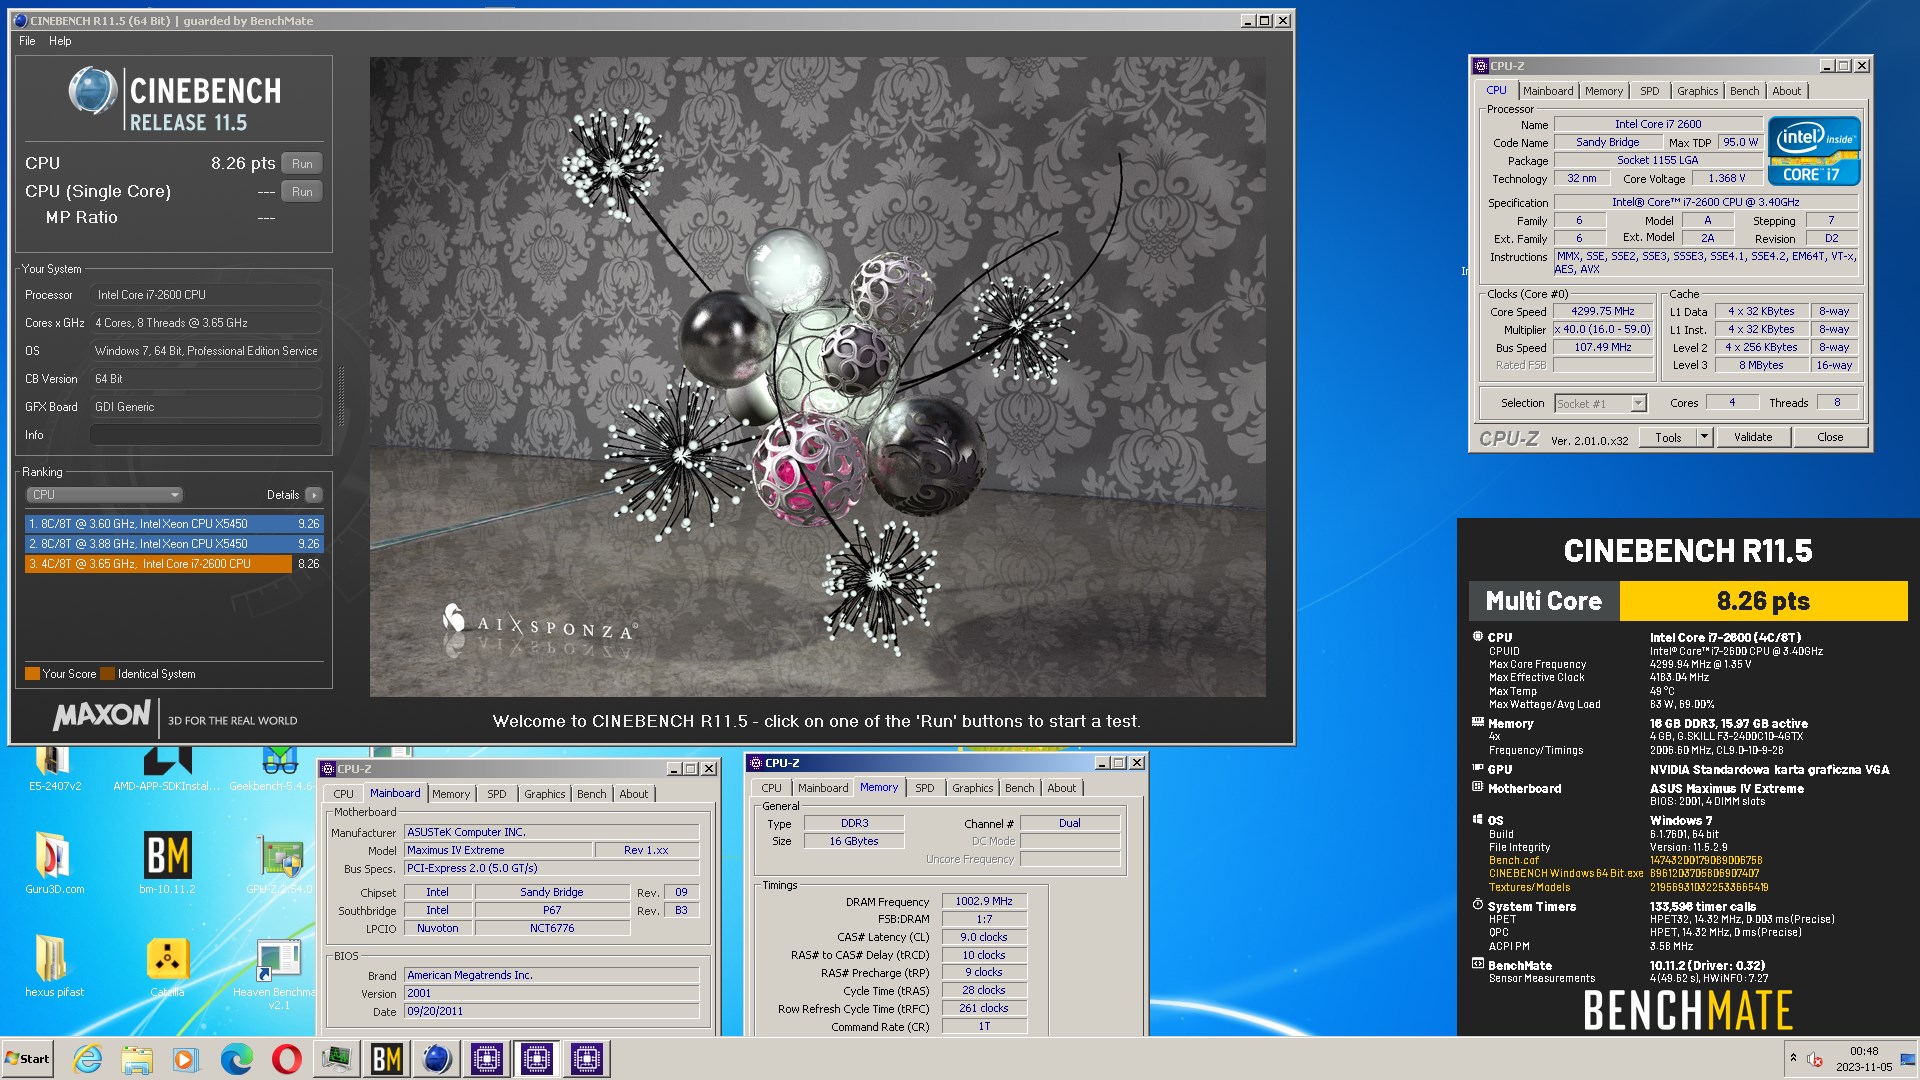Select the GPU-Z.2.54.0 desktop icon
This screenshot has height=1080, width=1920.
click(x=280, y=862)
